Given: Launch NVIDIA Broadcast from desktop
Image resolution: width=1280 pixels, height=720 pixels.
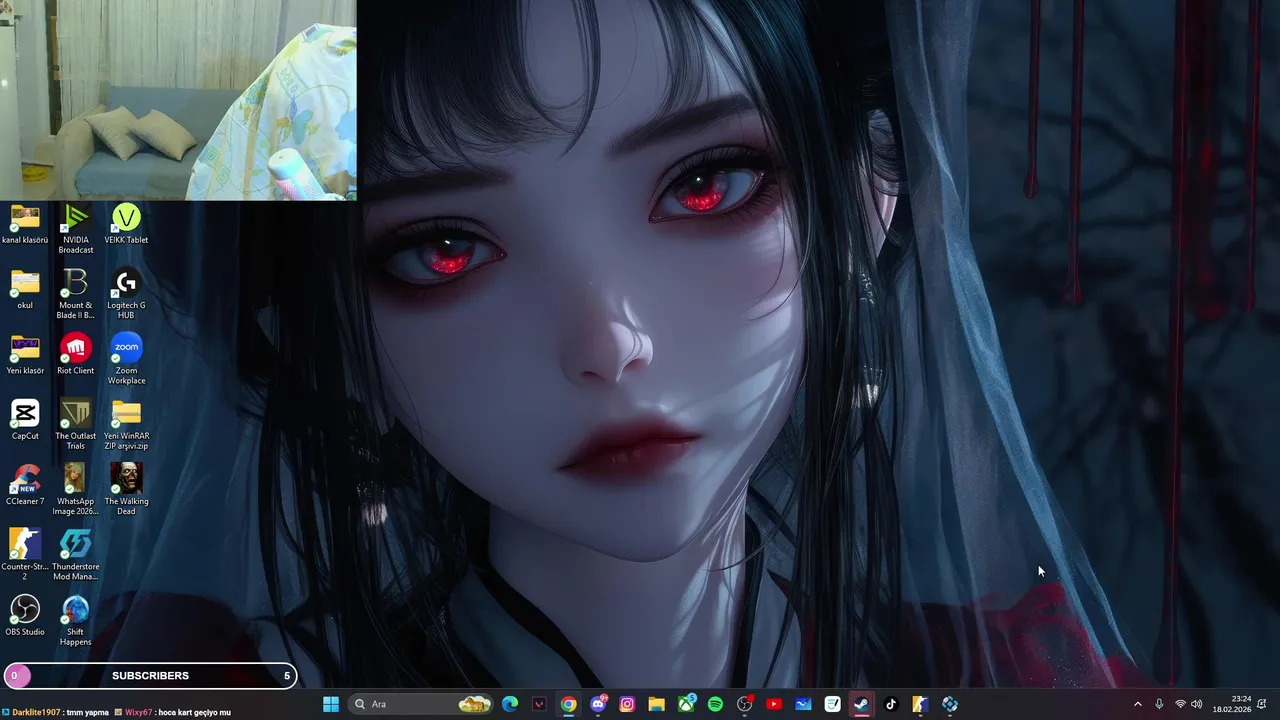Looking at the screenshot, I should click(76, 229).
